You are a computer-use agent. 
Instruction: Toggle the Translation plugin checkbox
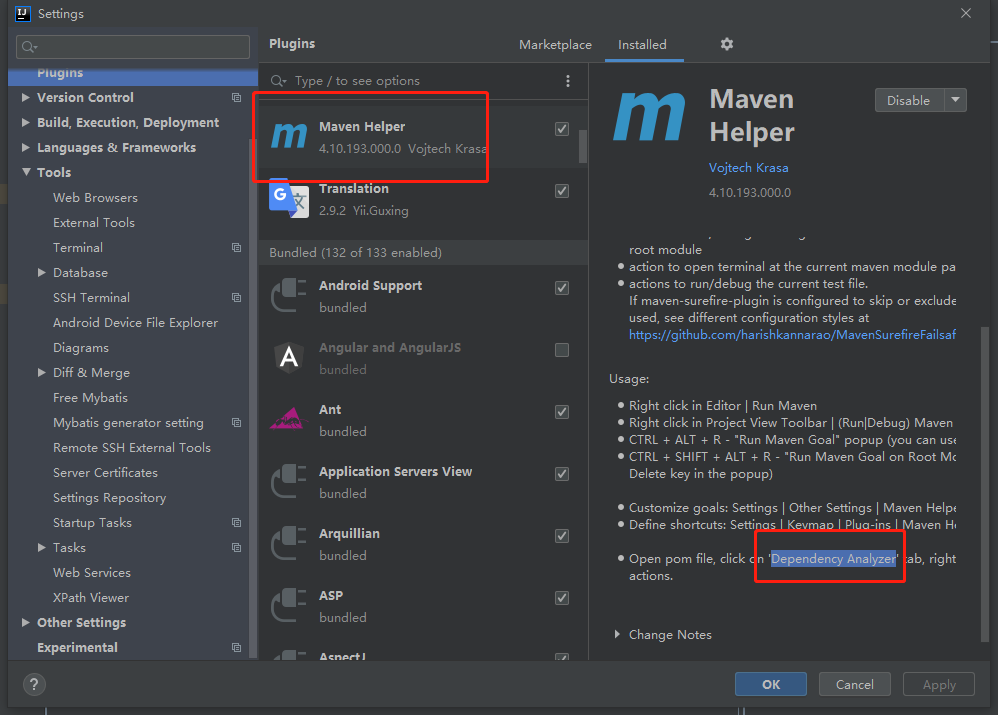pyautogui.click(x=562, y=191)
